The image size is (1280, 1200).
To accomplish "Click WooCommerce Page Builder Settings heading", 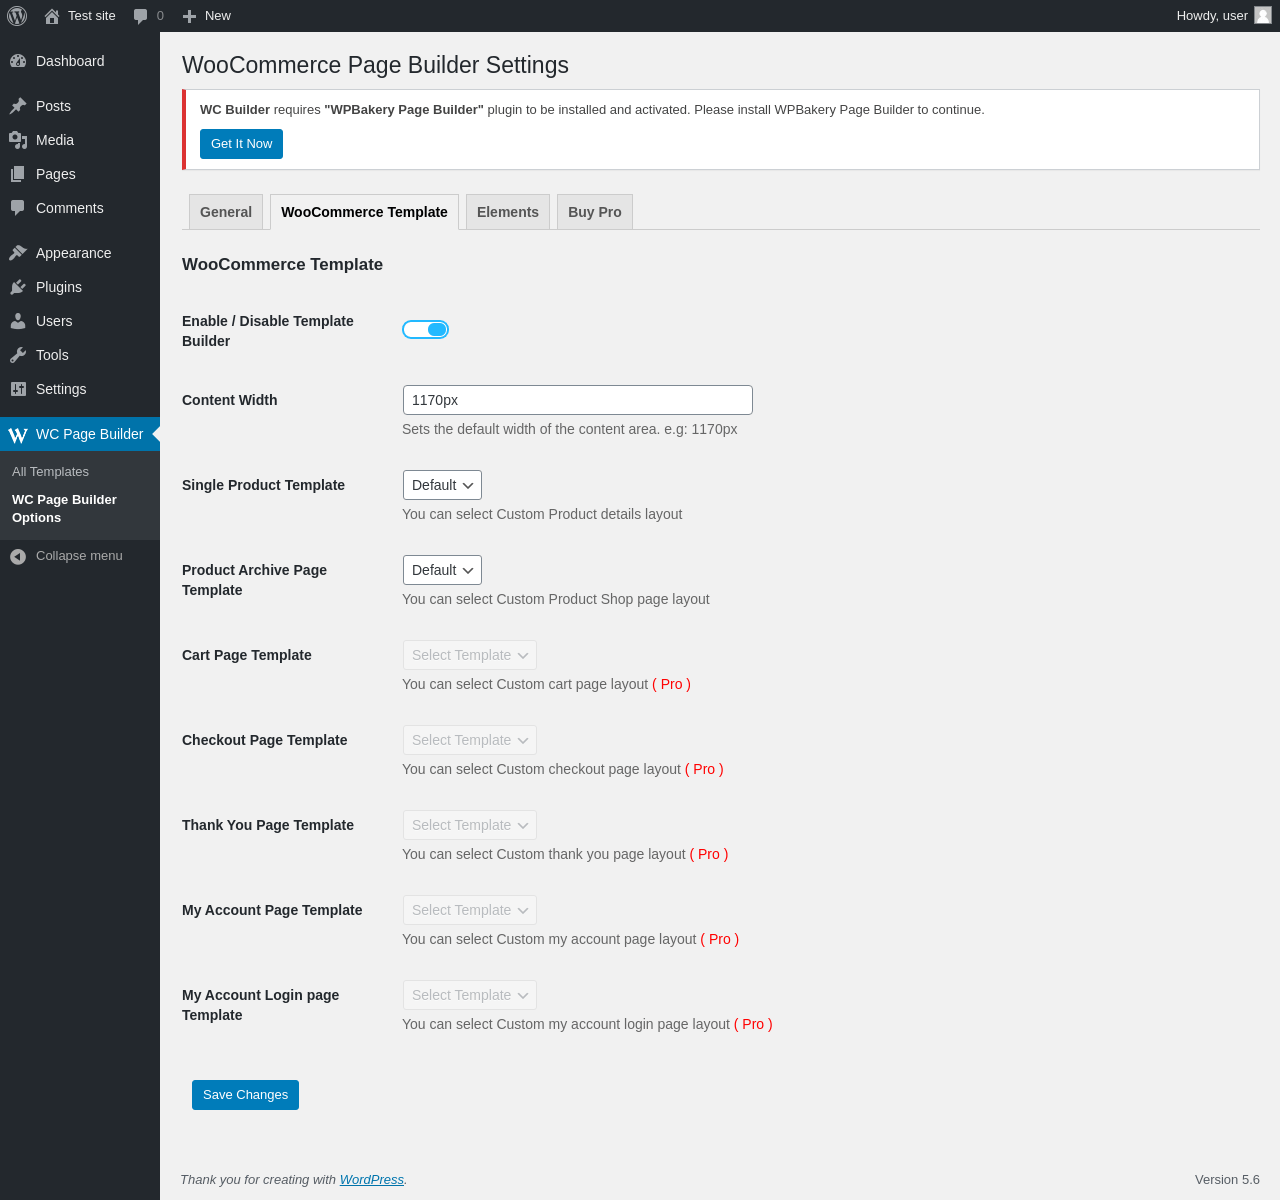I will pos(375,65).
